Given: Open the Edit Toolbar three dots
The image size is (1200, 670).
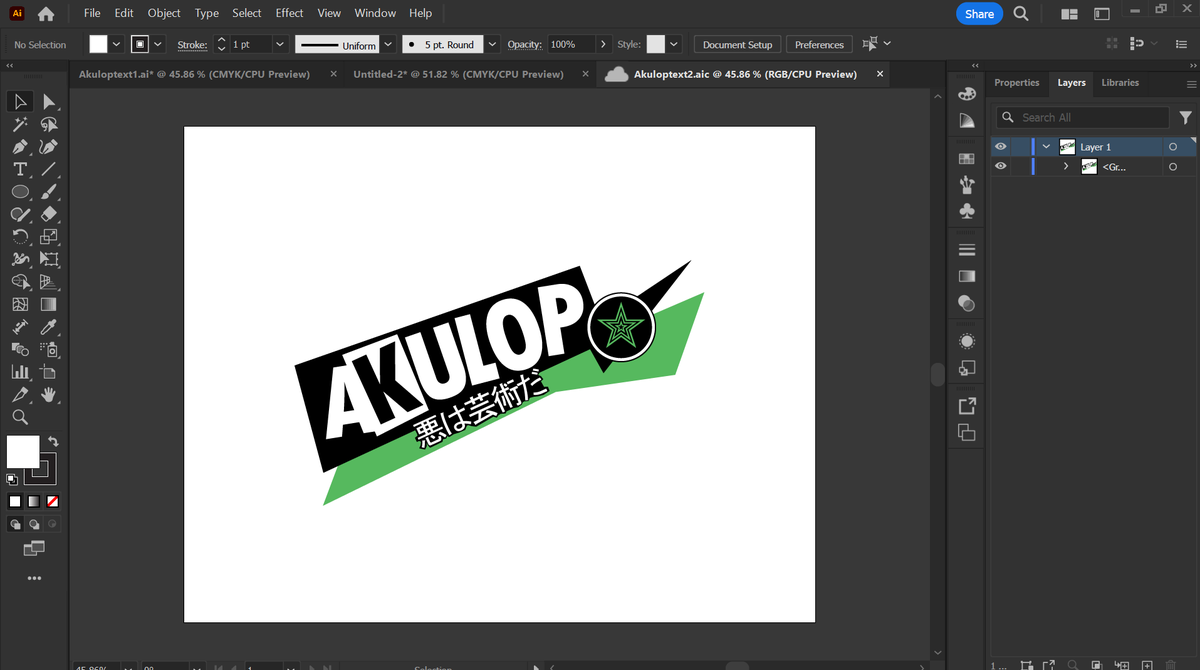Looking at the screenshot, I should [x=34, y=578].
